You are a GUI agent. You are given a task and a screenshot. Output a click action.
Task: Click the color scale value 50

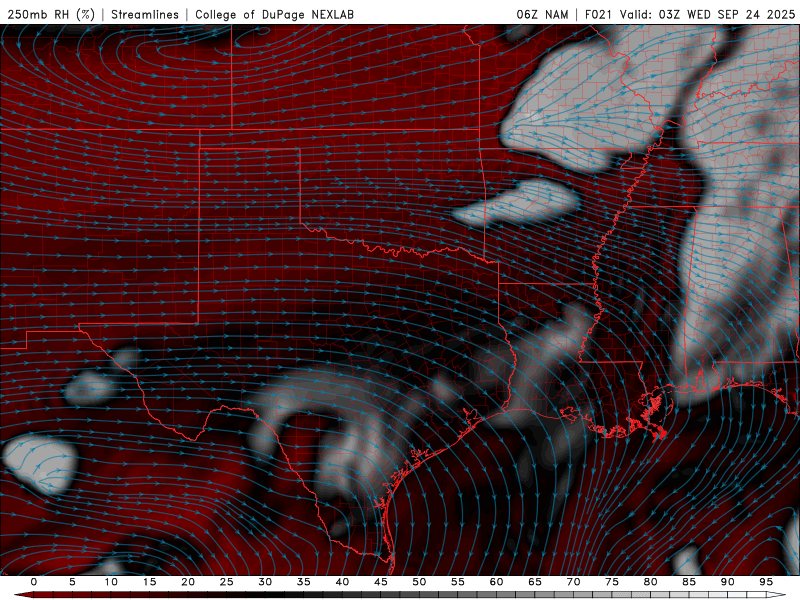pyautogui.click(x=419, y=582)
